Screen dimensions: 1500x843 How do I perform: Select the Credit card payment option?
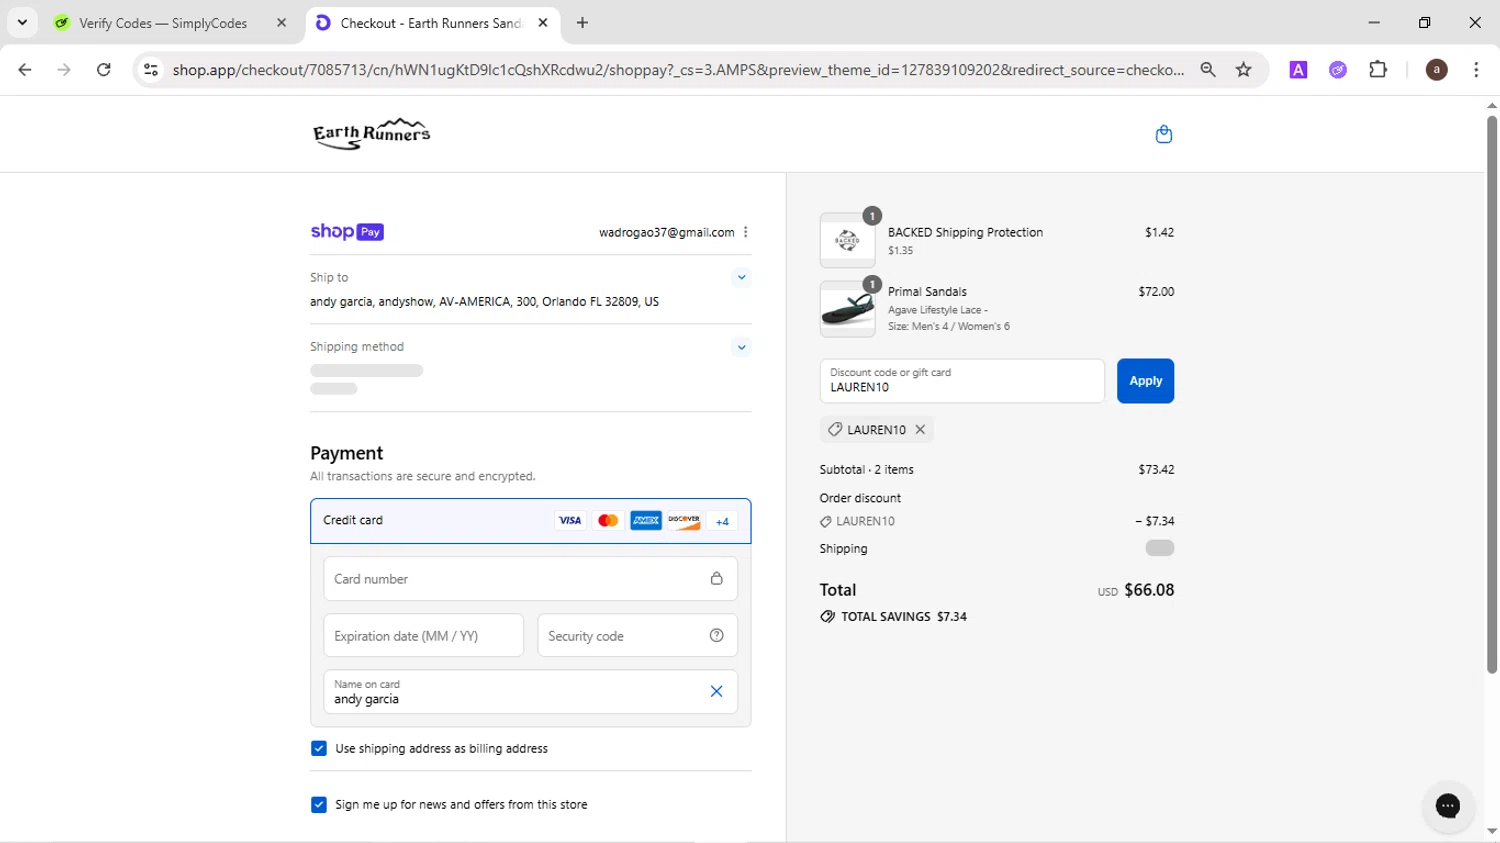(x=530, y=520)
